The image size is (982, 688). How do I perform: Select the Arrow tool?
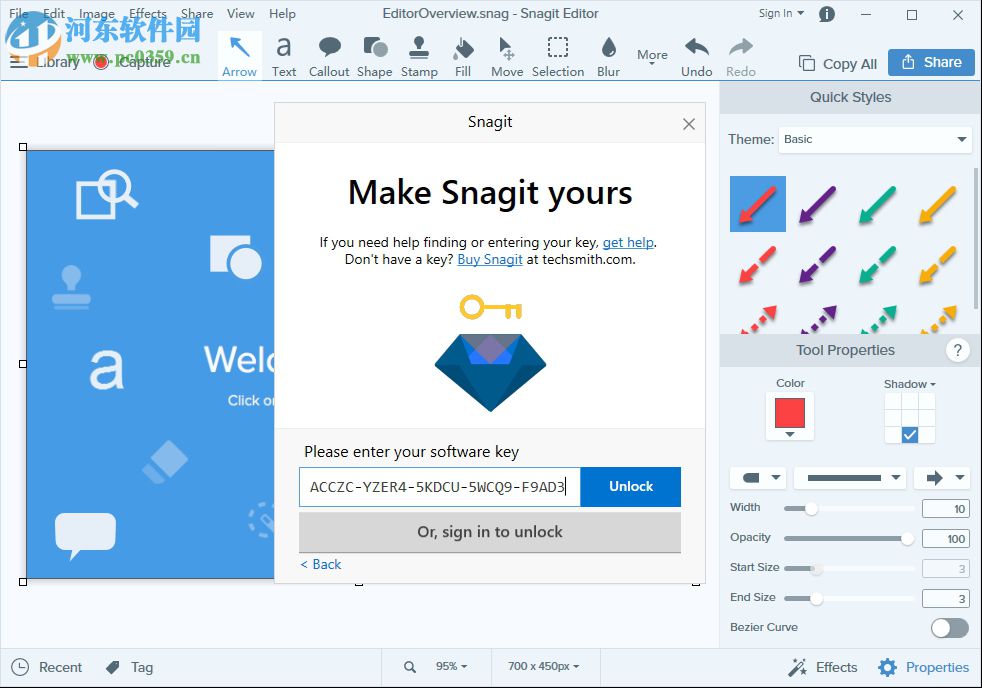239,55
